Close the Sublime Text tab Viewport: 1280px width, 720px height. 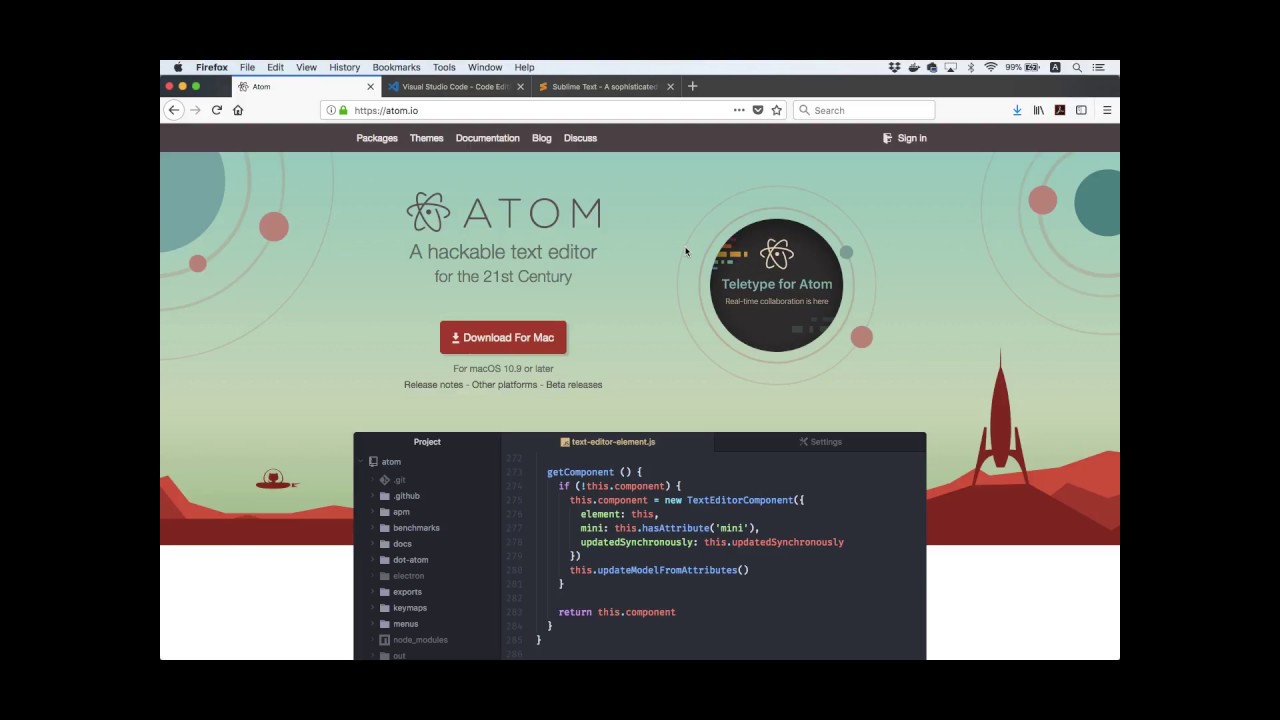tap(670, 87)
